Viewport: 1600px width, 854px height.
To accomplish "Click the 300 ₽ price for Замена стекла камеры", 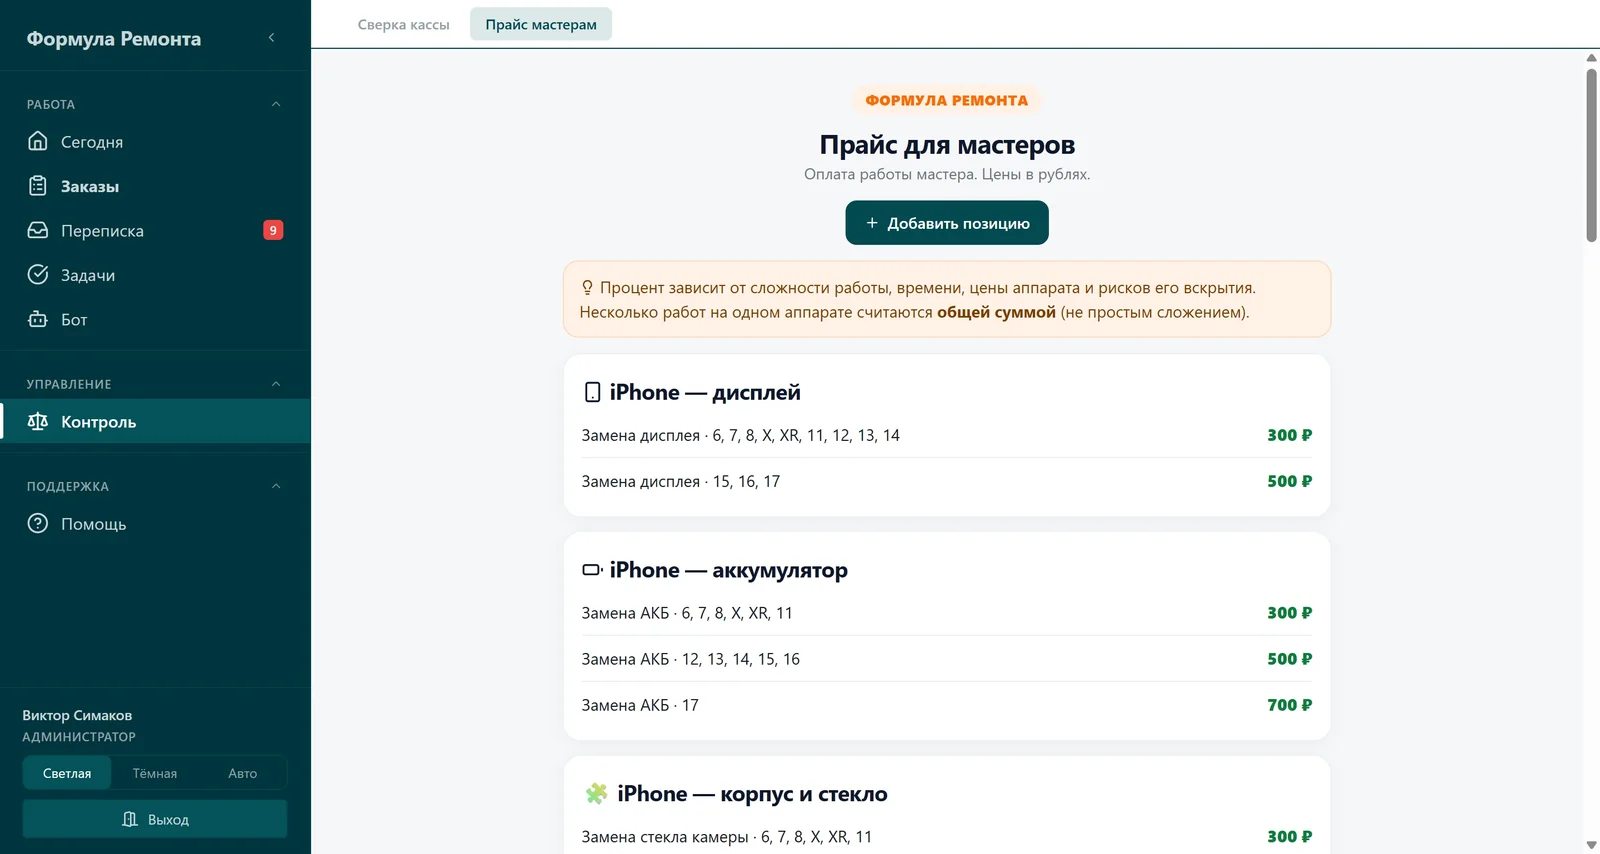I will tap(1289, 837).
